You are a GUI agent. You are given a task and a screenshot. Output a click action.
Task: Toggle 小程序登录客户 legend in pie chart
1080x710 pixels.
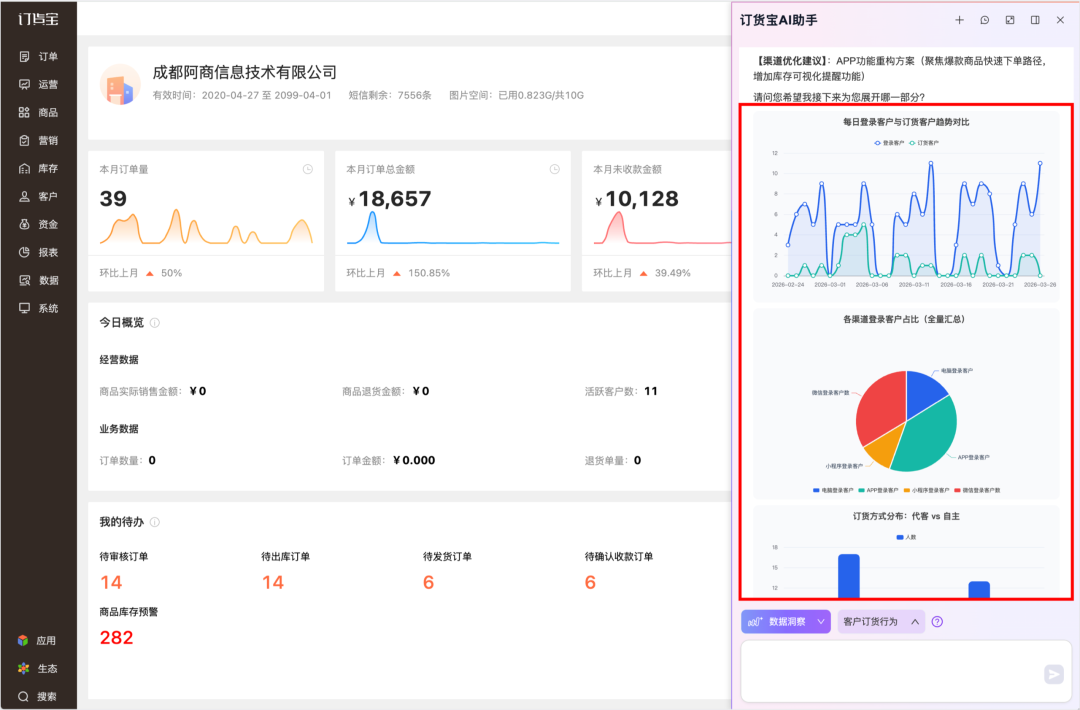pyautogui.click(x=926, y=490)
